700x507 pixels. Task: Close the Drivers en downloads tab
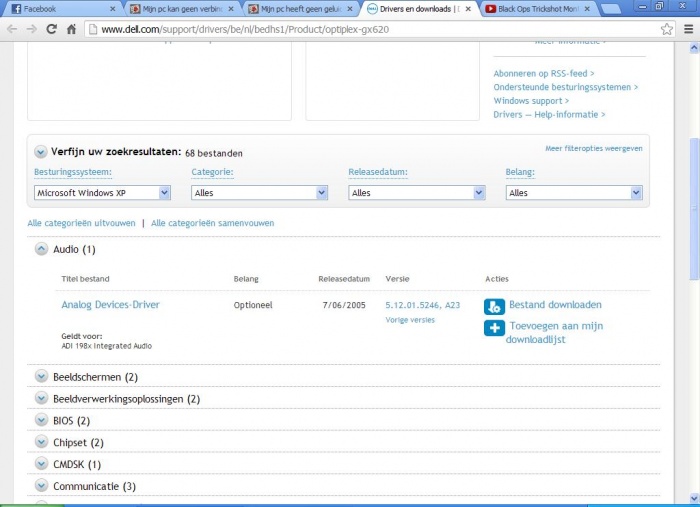(x=468, y=8)
